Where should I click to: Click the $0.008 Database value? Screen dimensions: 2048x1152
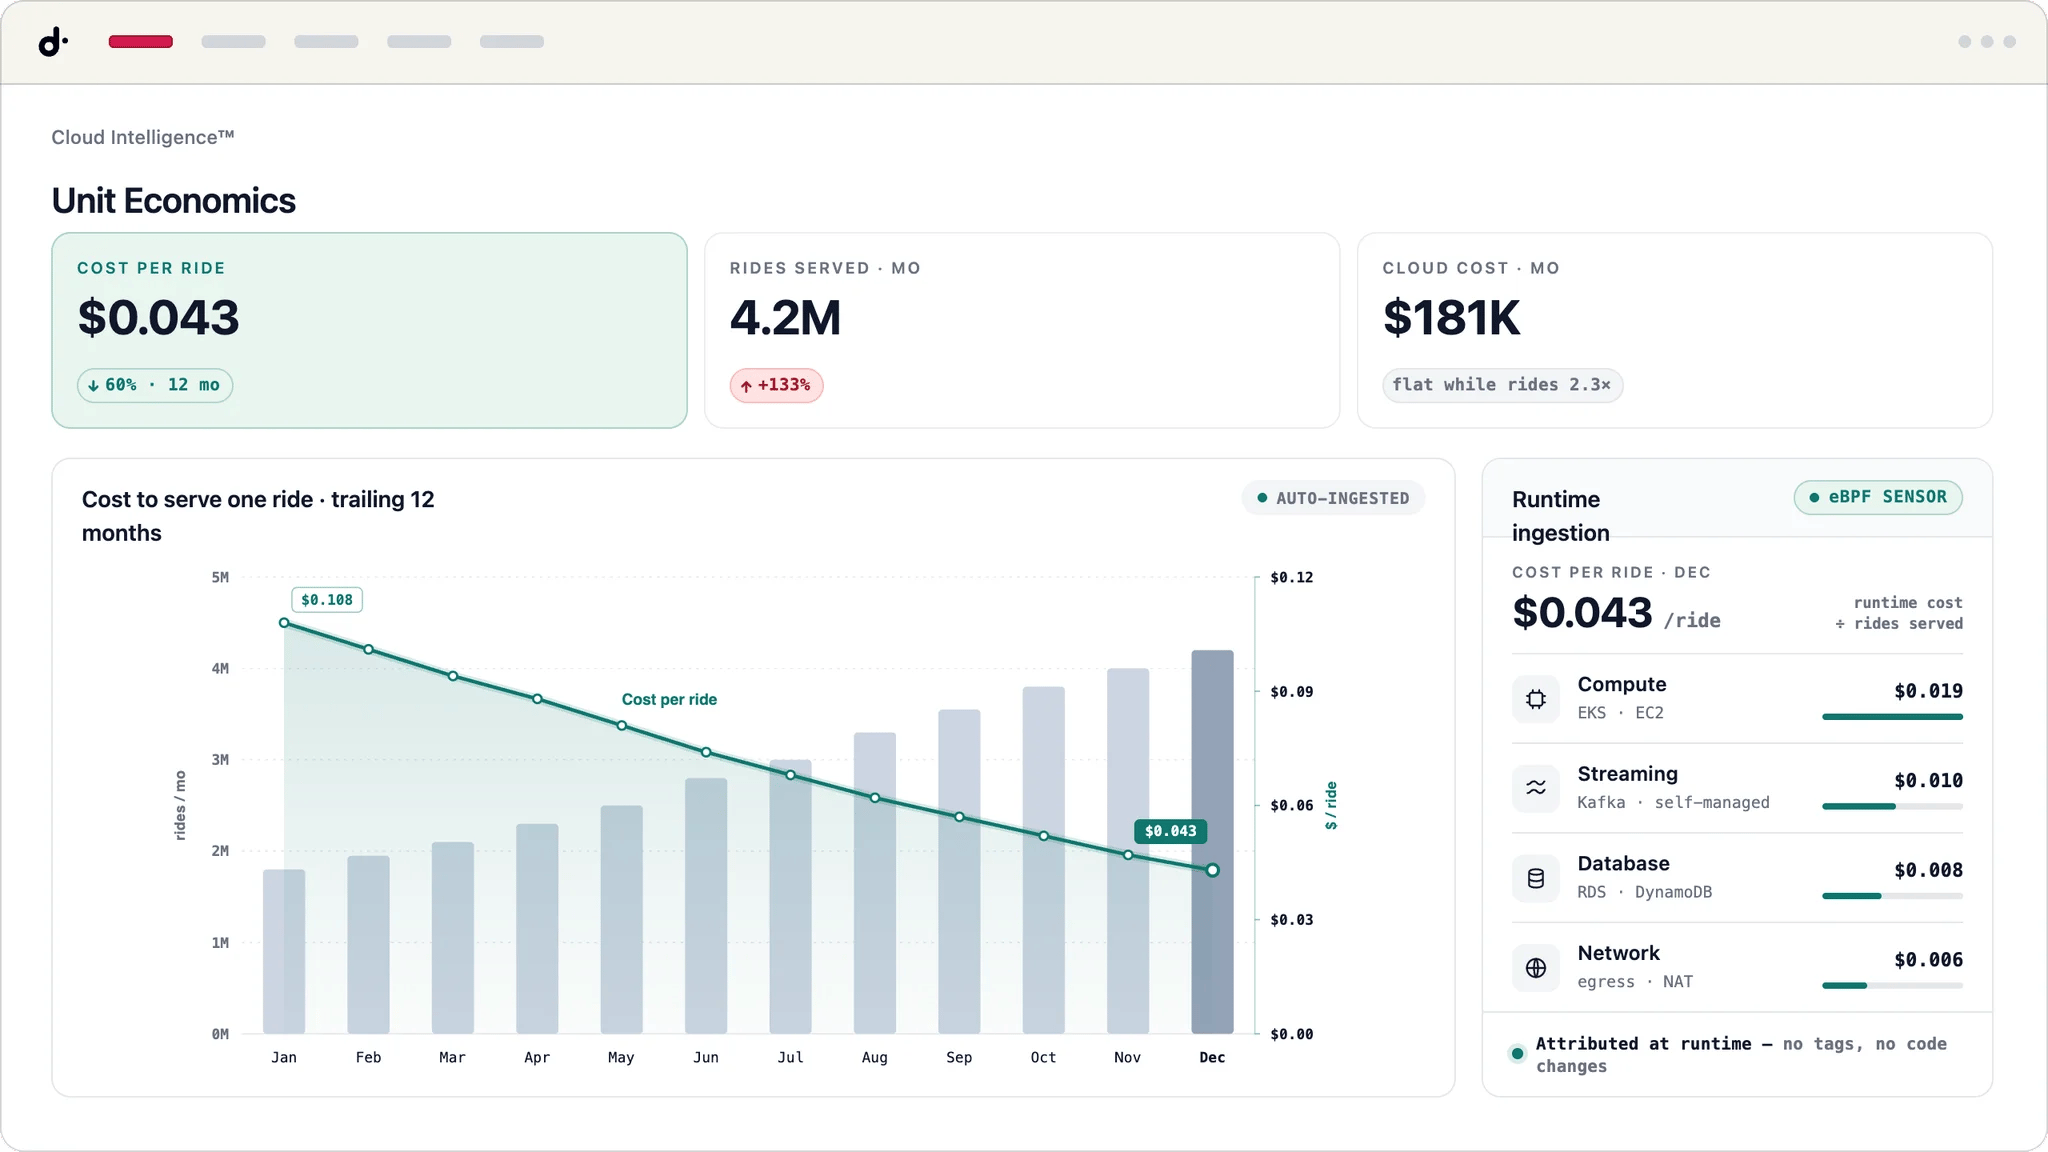click(1928, 870)
